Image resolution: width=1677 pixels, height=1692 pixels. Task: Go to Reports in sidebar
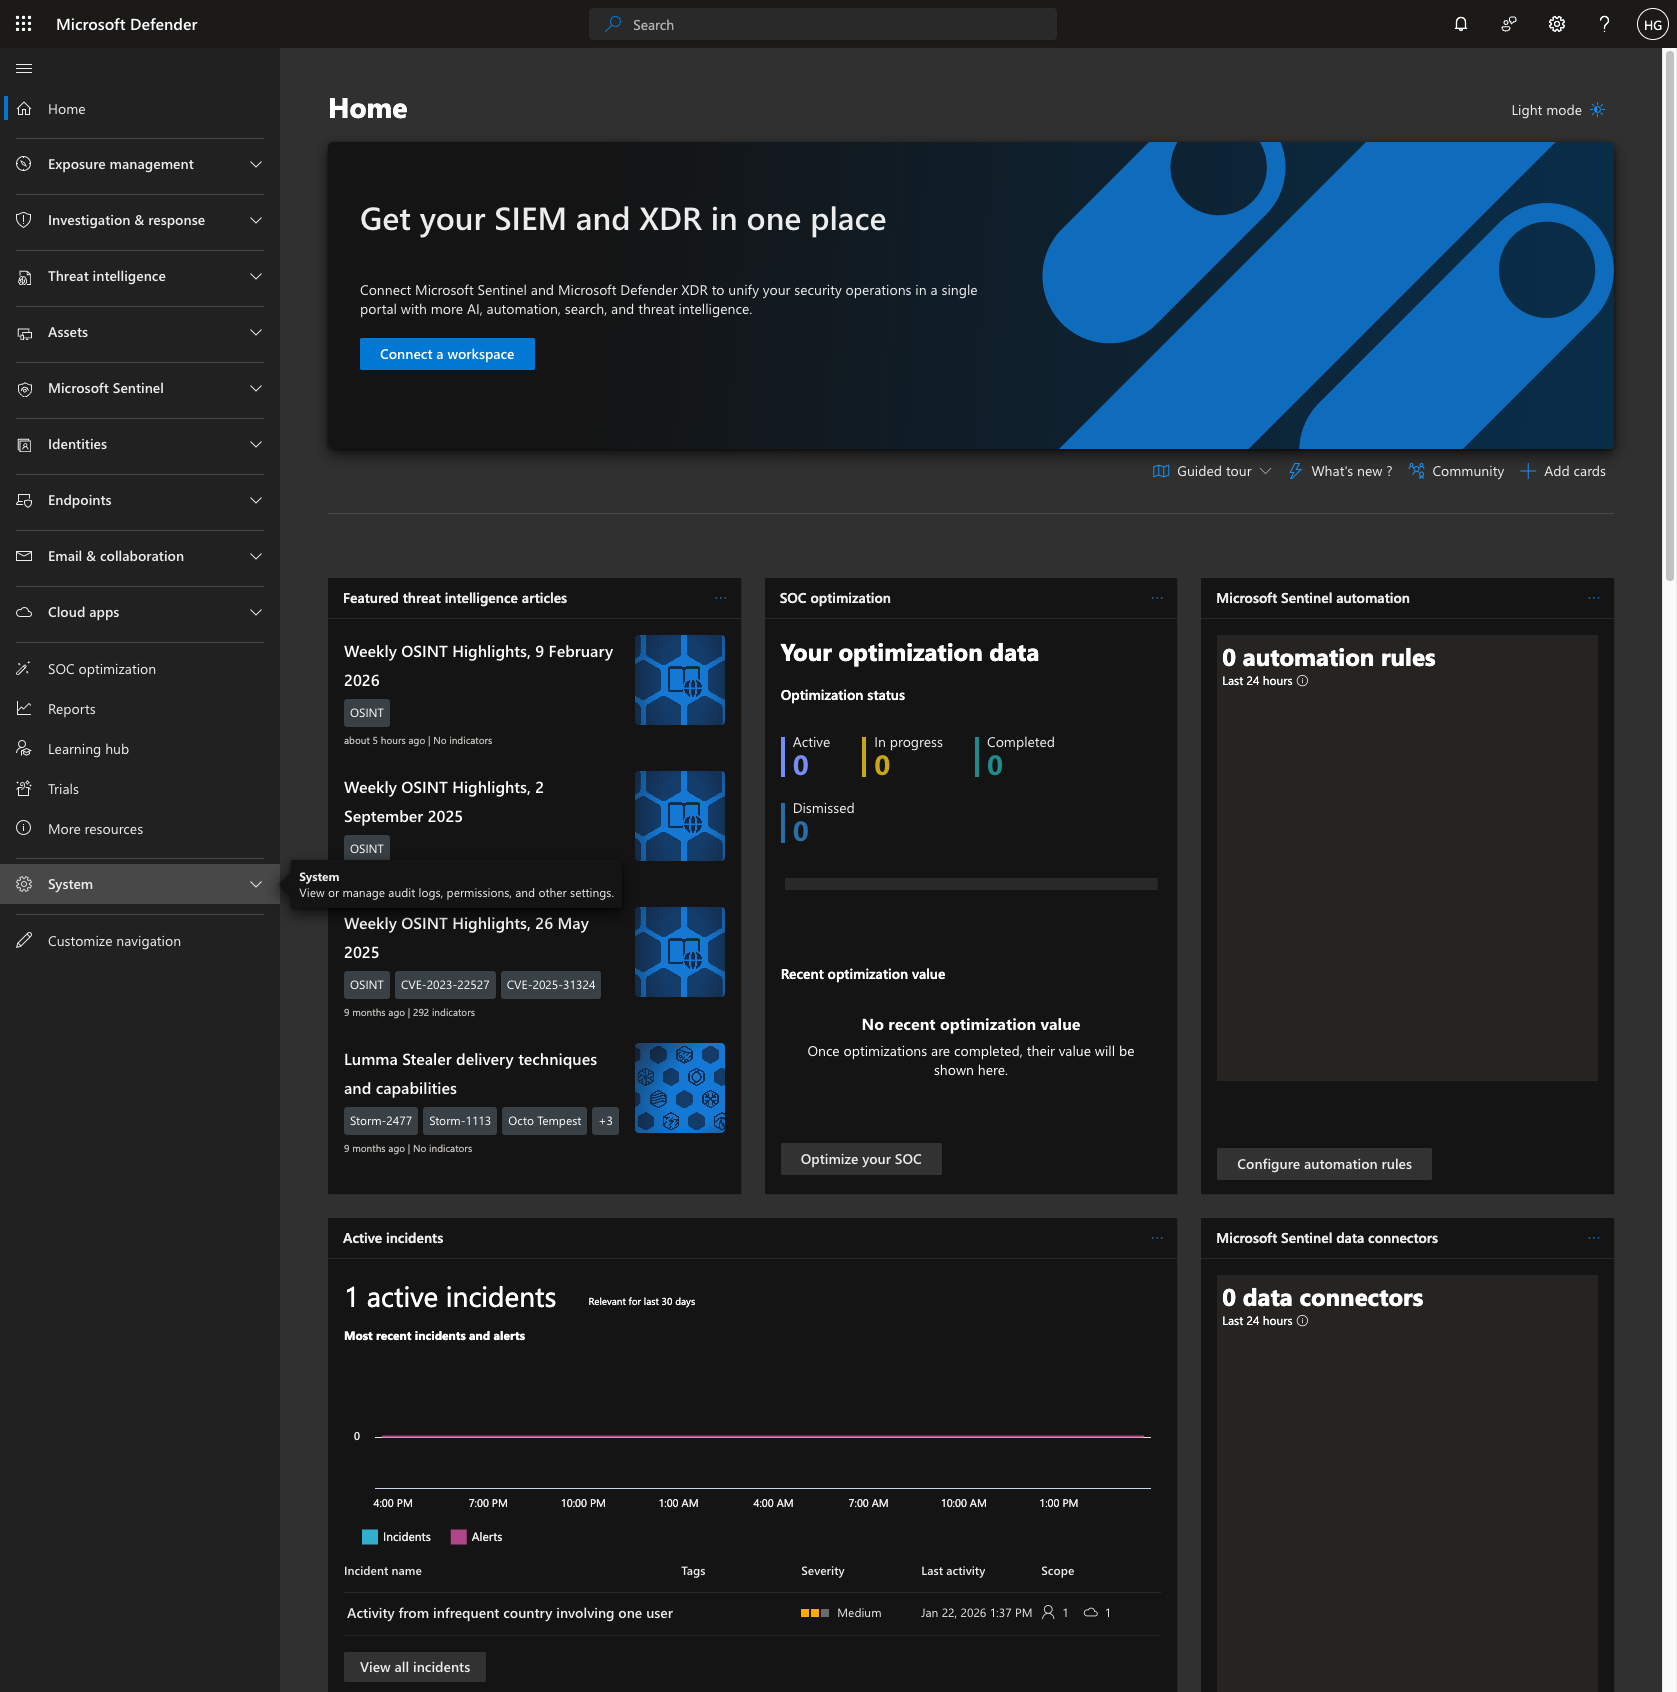(72, 709)
